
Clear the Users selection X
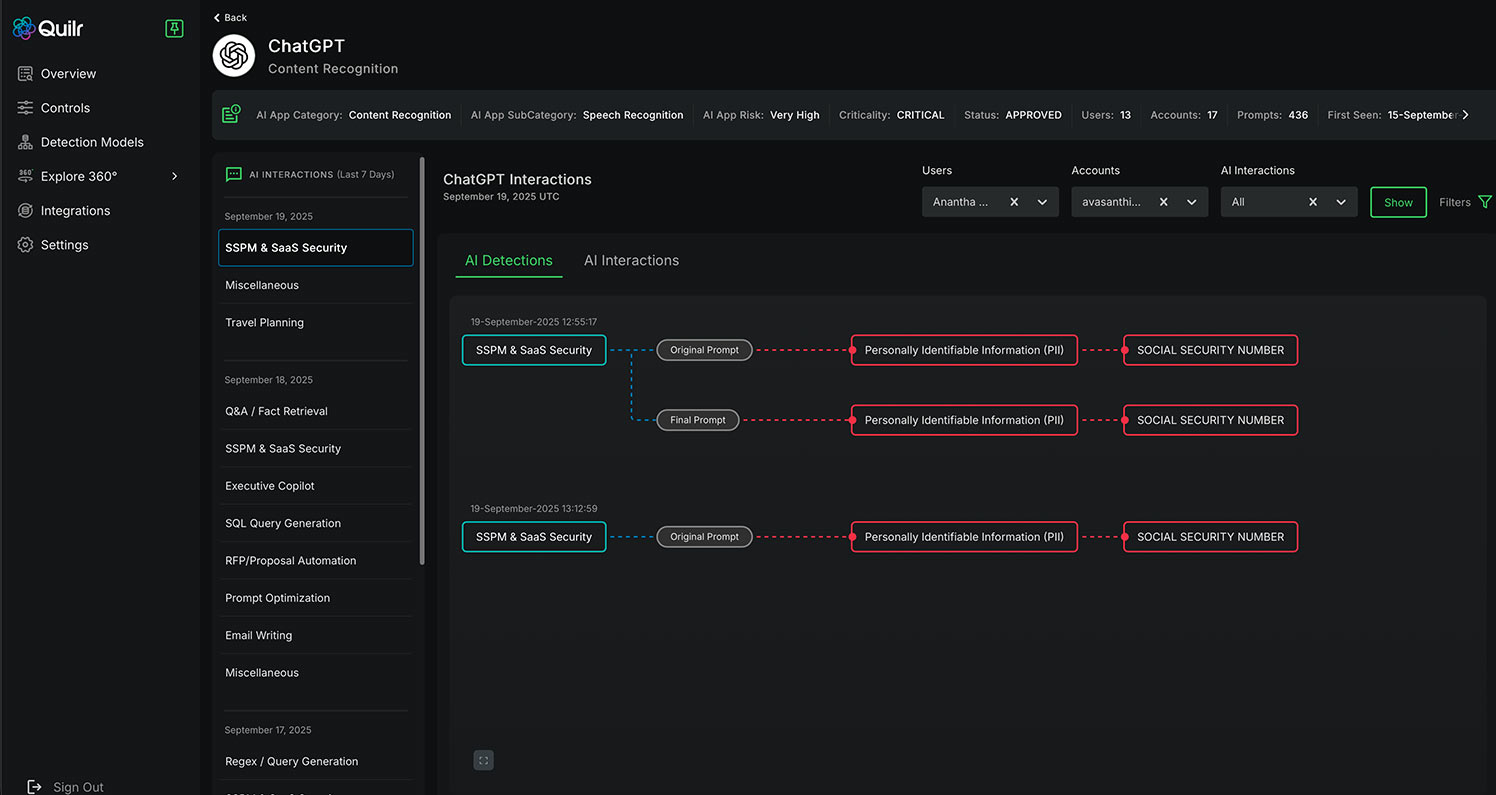point(1014,202)
